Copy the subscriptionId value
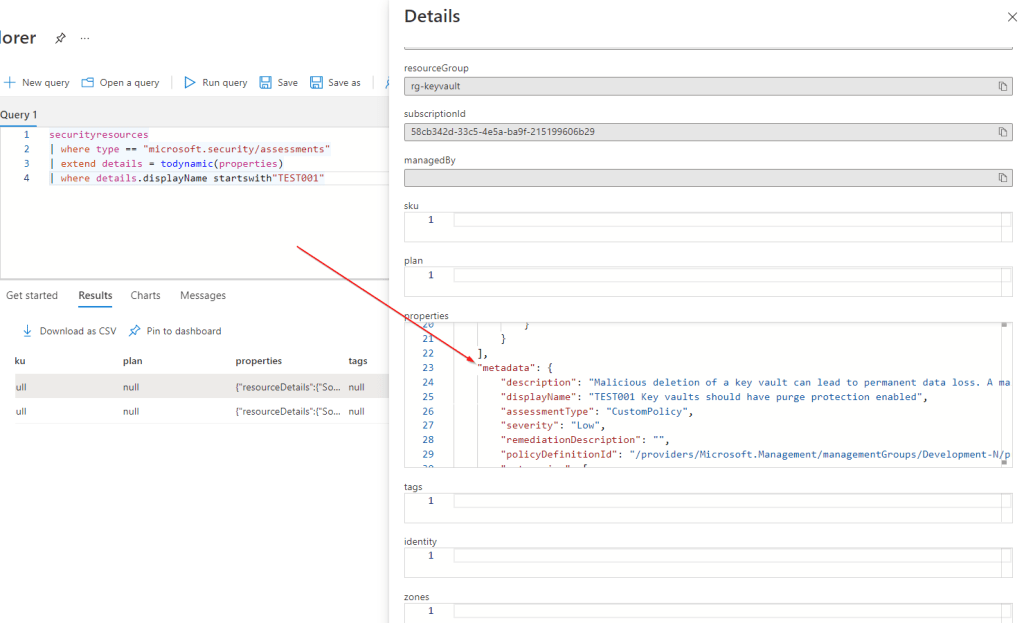 1002,132
